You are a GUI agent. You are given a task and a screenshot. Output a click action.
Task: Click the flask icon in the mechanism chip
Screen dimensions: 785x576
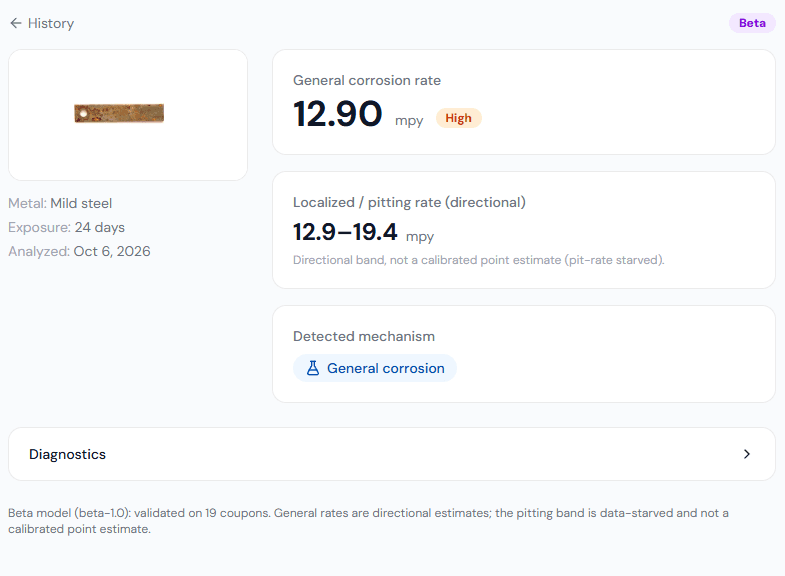(x=313, y=368)
